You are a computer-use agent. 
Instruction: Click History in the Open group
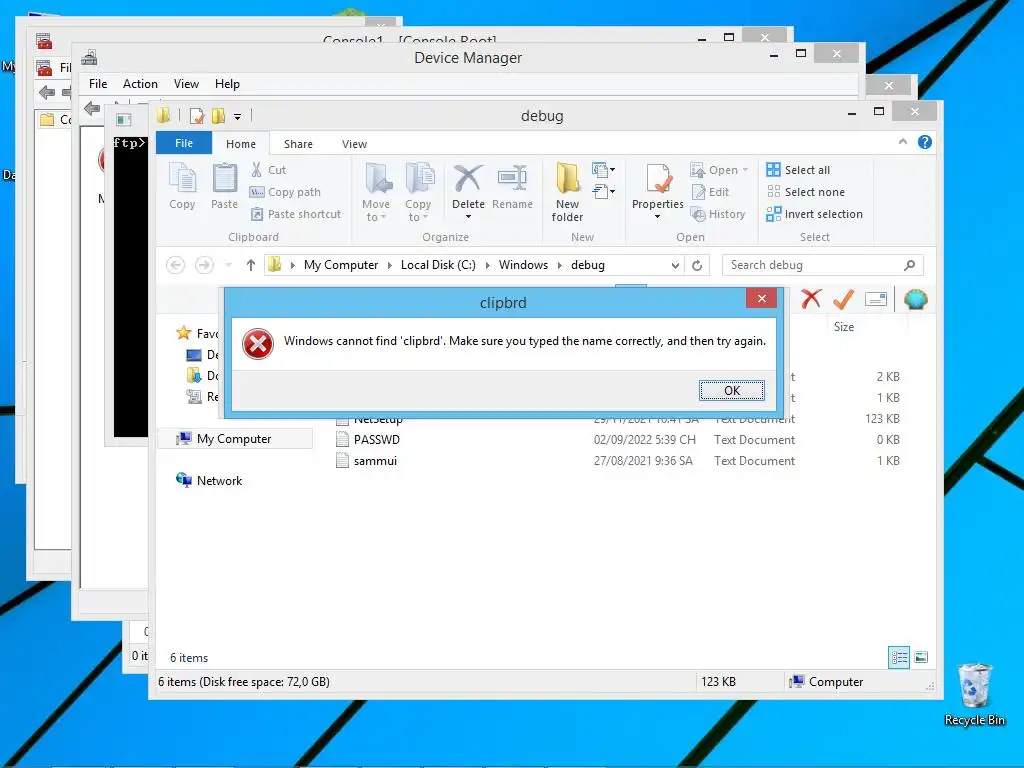pyautogui.click(x=718, y=214)
